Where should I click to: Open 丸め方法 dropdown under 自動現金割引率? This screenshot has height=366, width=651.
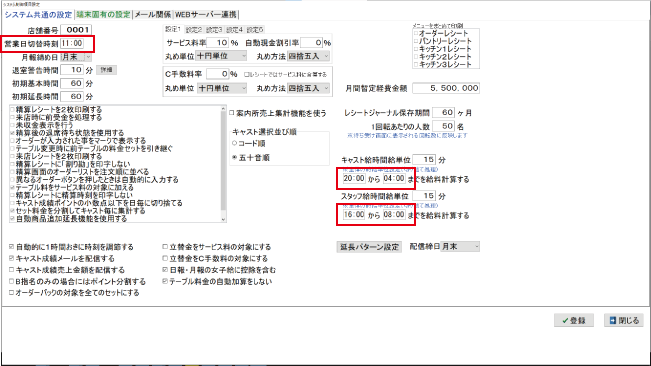308,56
